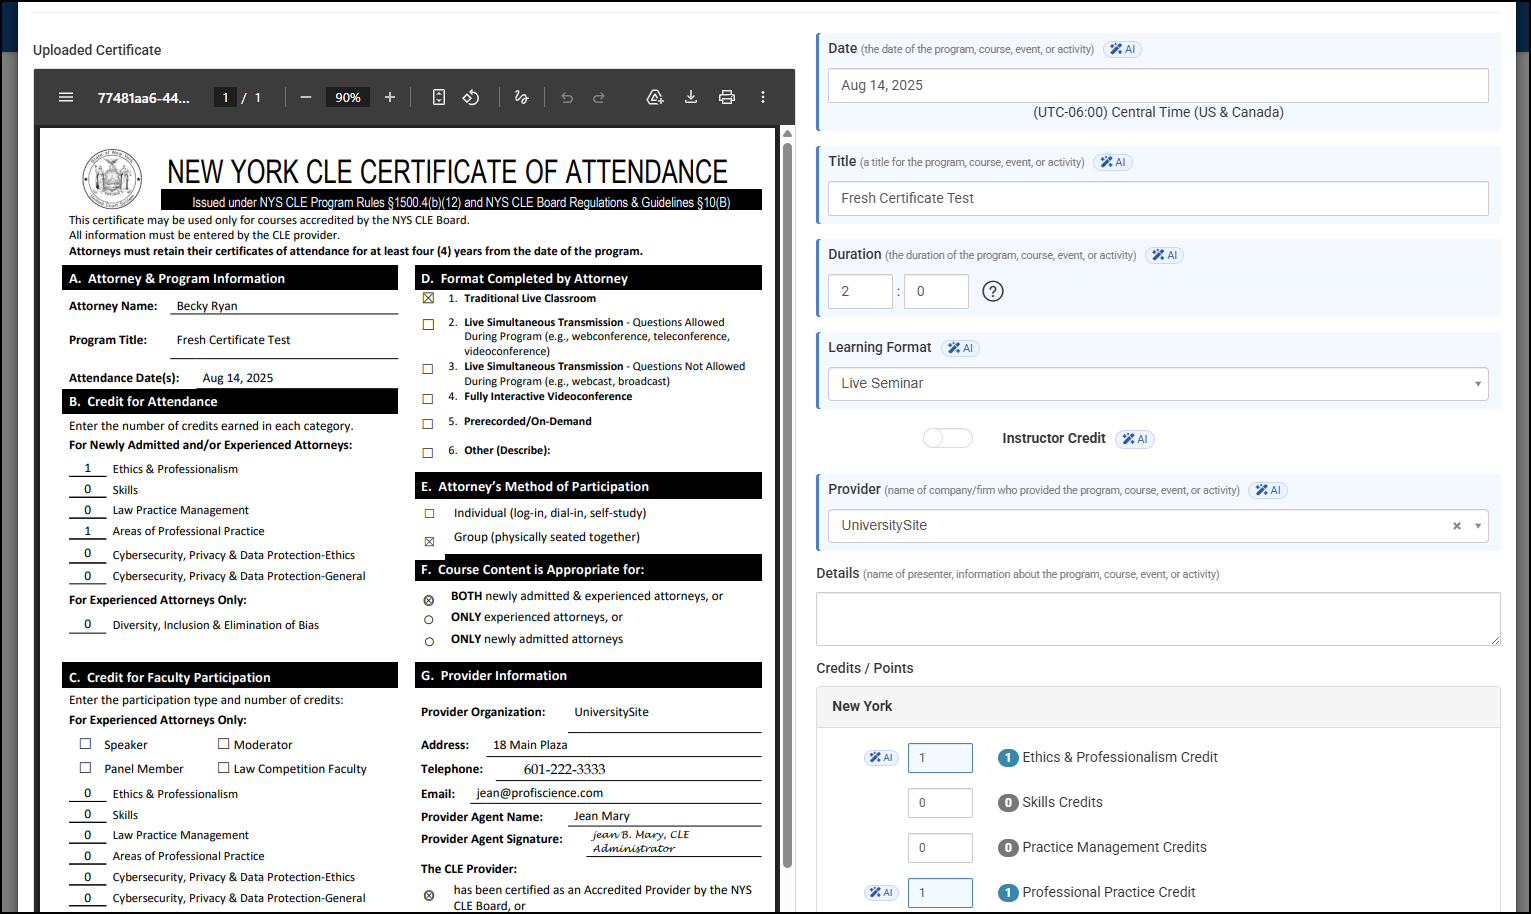Screen dimensions: 1531x914
Task: Click the Uploaded Certificate heading
Action: 97,50
